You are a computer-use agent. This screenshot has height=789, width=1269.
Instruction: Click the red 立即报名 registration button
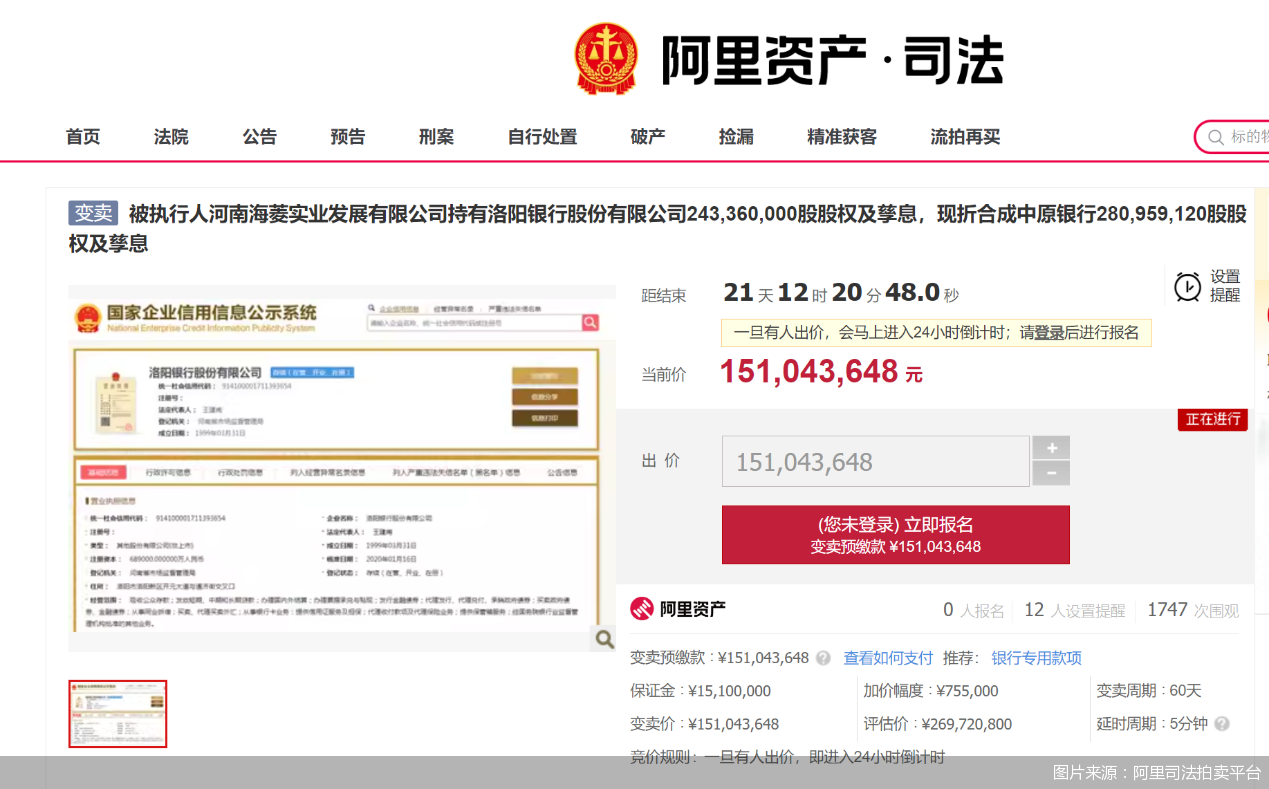pyautogui.click(x=896, y=535)
